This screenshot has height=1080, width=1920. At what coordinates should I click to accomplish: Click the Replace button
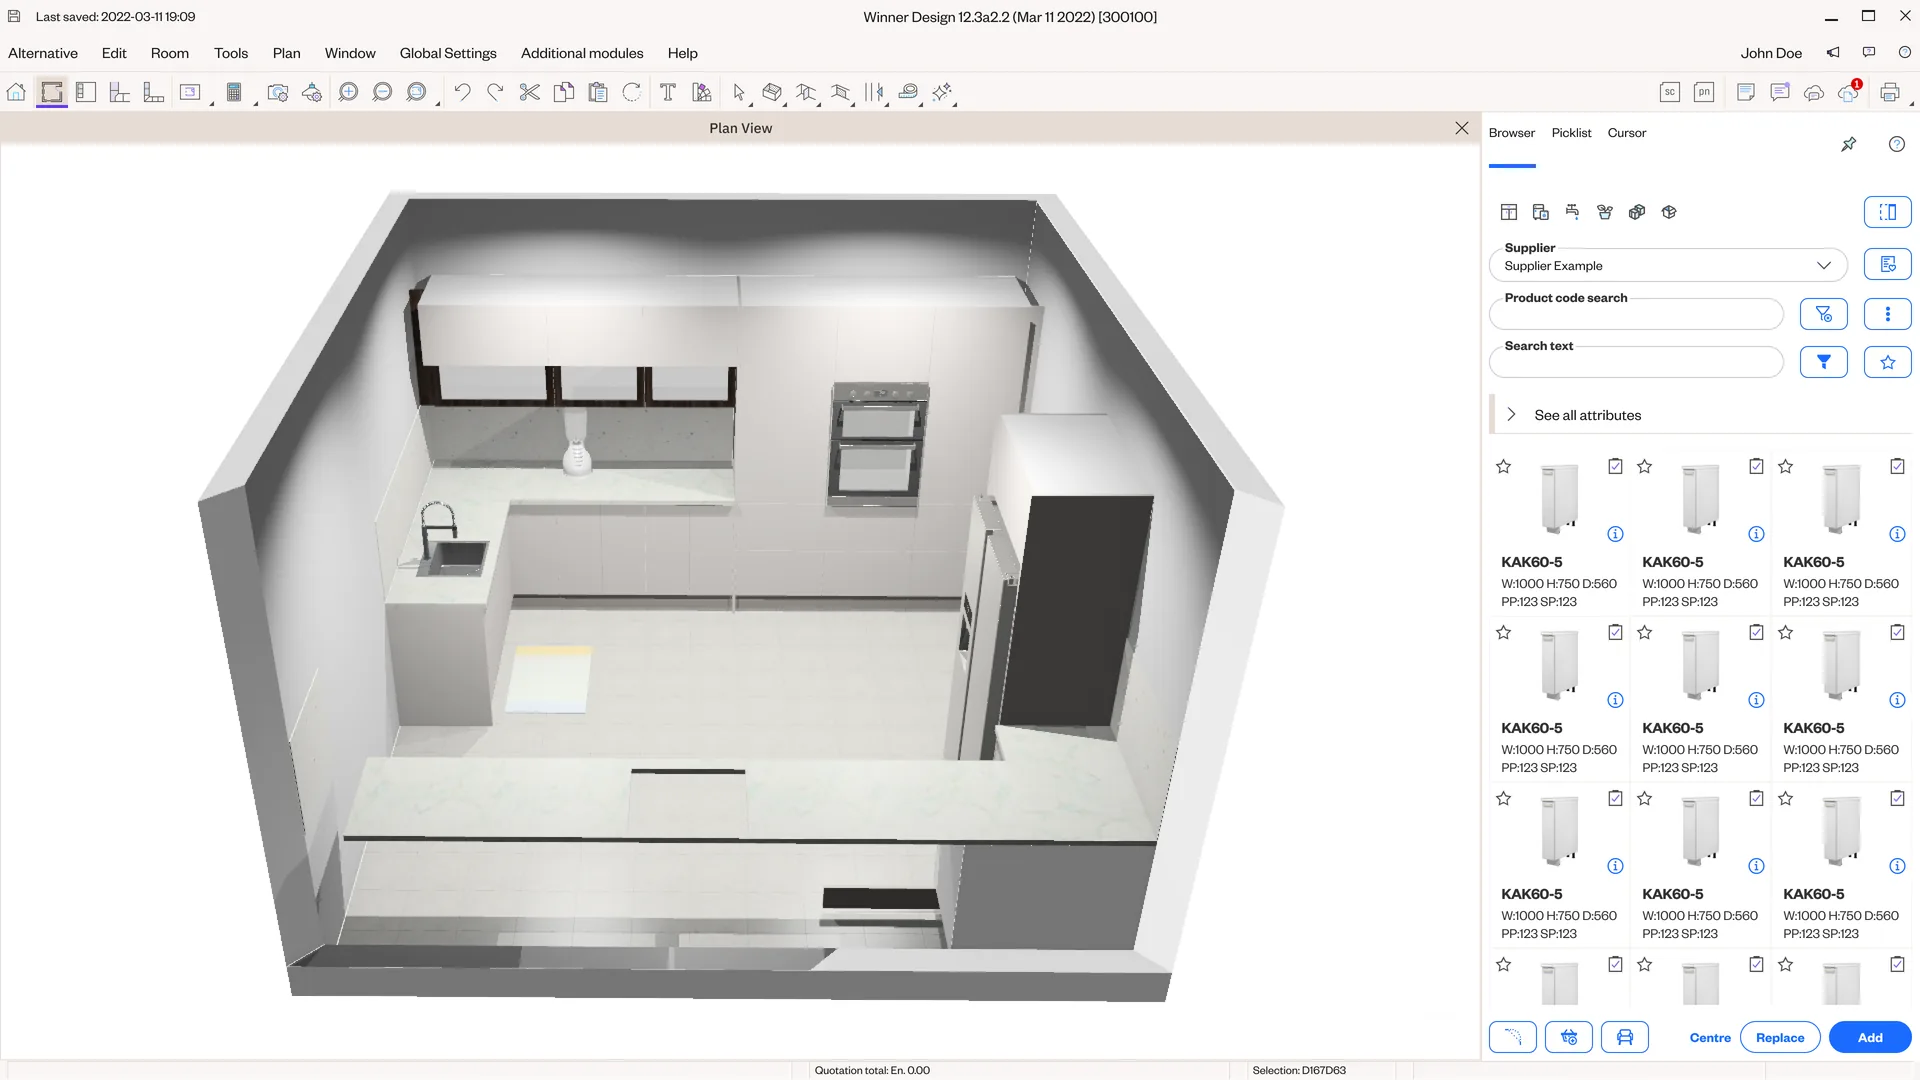pos(1780,1037)
